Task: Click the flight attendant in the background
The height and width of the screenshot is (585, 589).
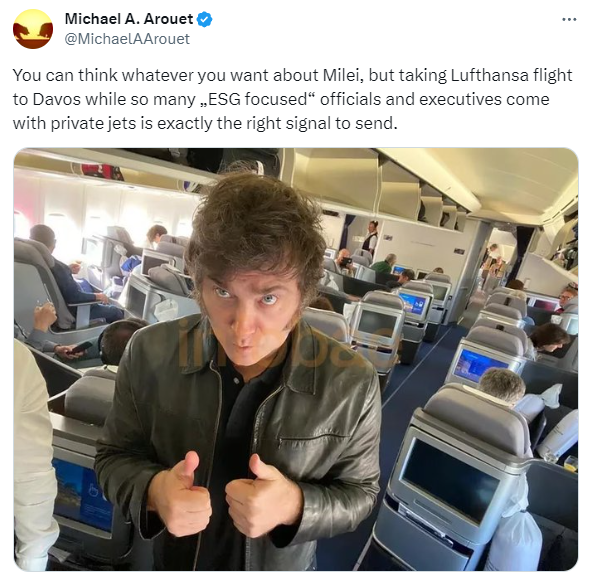Action: pyautogui.click(x=371, y=238)
